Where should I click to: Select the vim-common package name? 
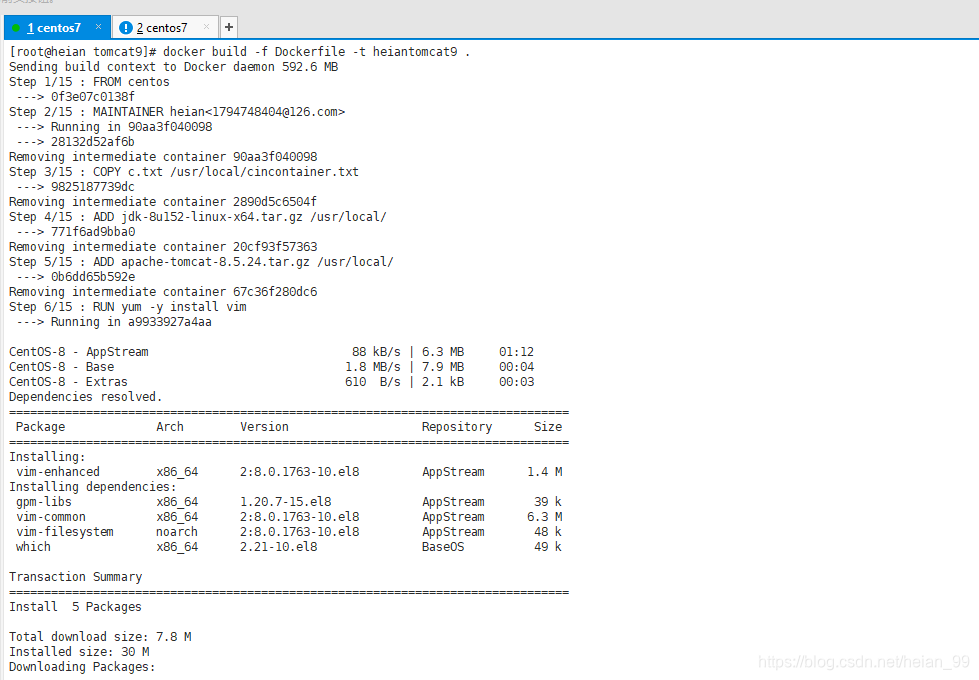pos(51,516)
